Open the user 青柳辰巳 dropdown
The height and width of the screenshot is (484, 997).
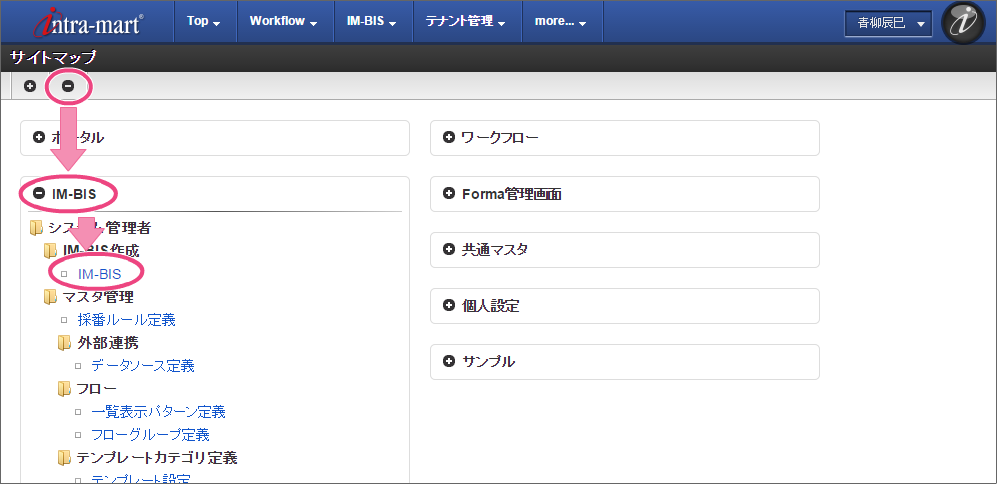coord(888,23)
